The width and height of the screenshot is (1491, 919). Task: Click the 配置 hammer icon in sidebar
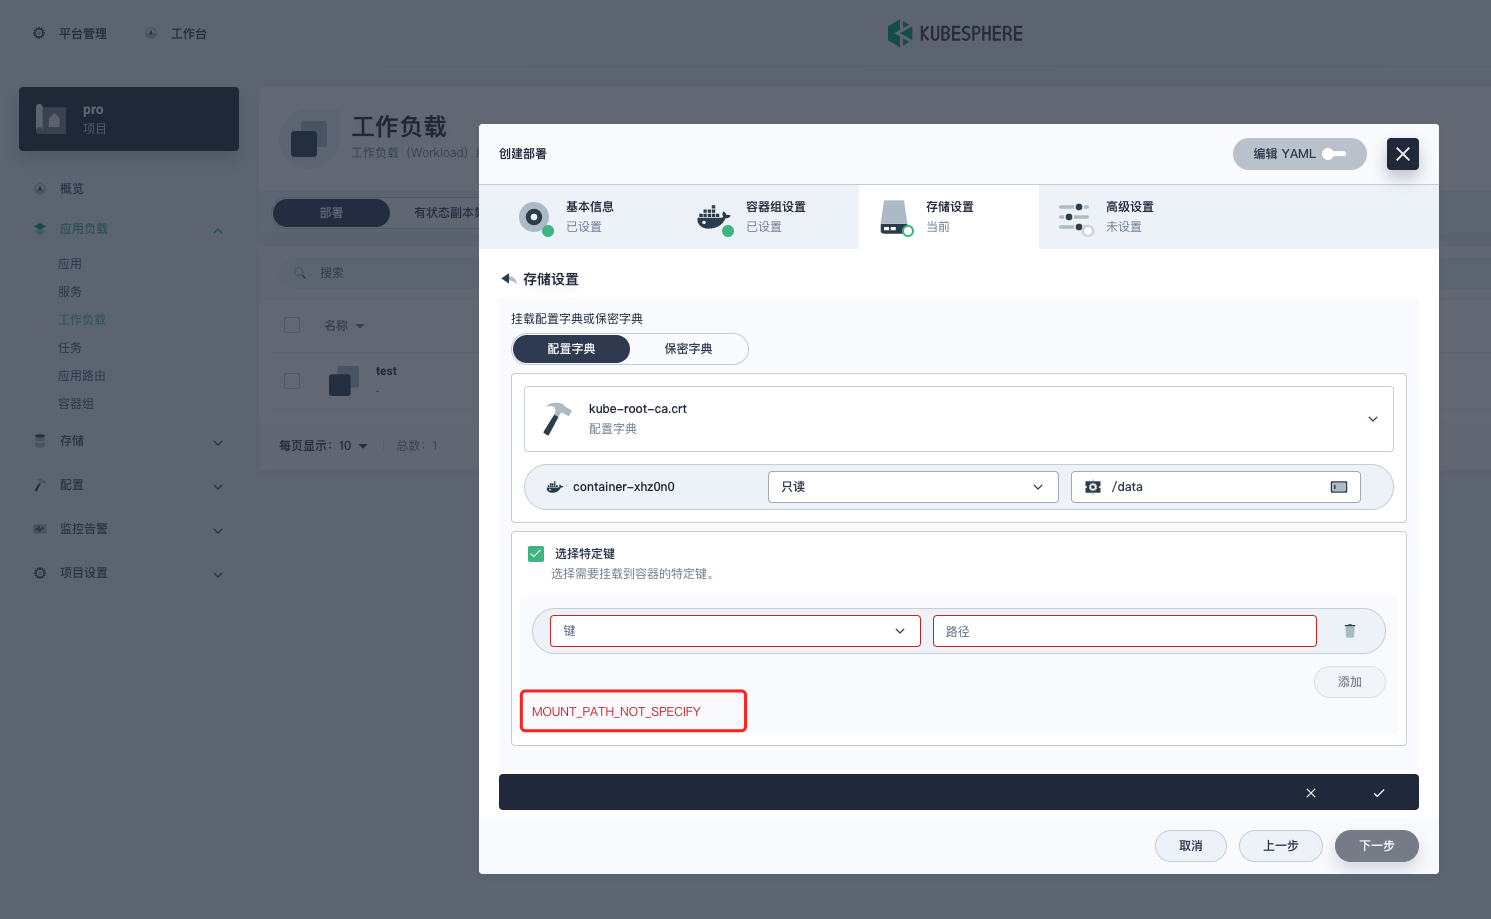40,484
